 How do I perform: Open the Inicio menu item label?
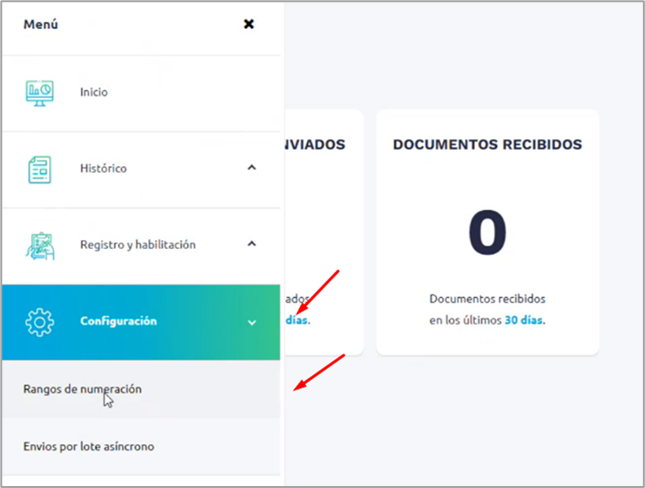point(94,92)
